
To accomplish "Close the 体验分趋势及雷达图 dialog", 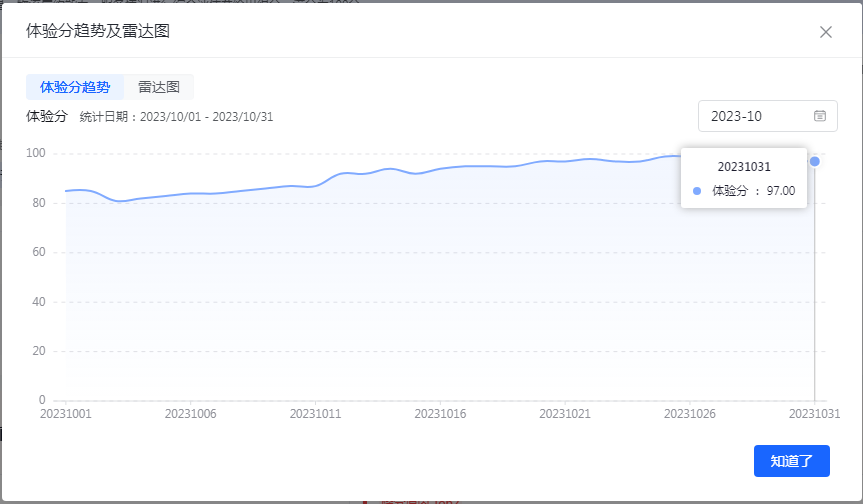I will pos(826,32).
